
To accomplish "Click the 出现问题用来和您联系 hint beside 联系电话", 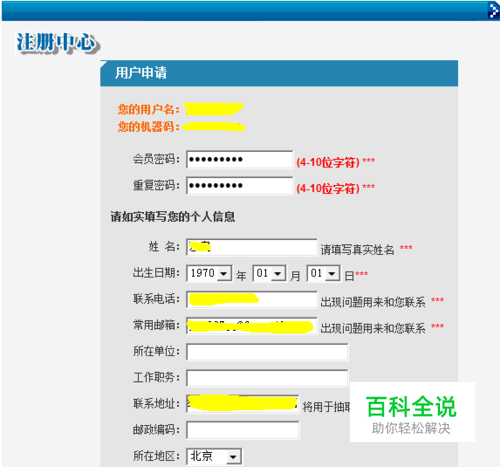I will [373, 302].
